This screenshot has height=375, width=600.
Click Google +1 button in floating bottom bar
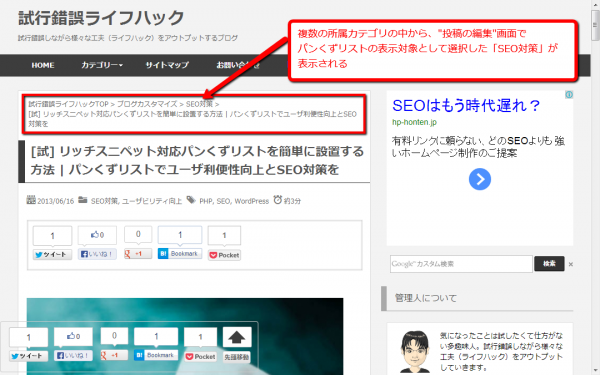click(114, 355)
